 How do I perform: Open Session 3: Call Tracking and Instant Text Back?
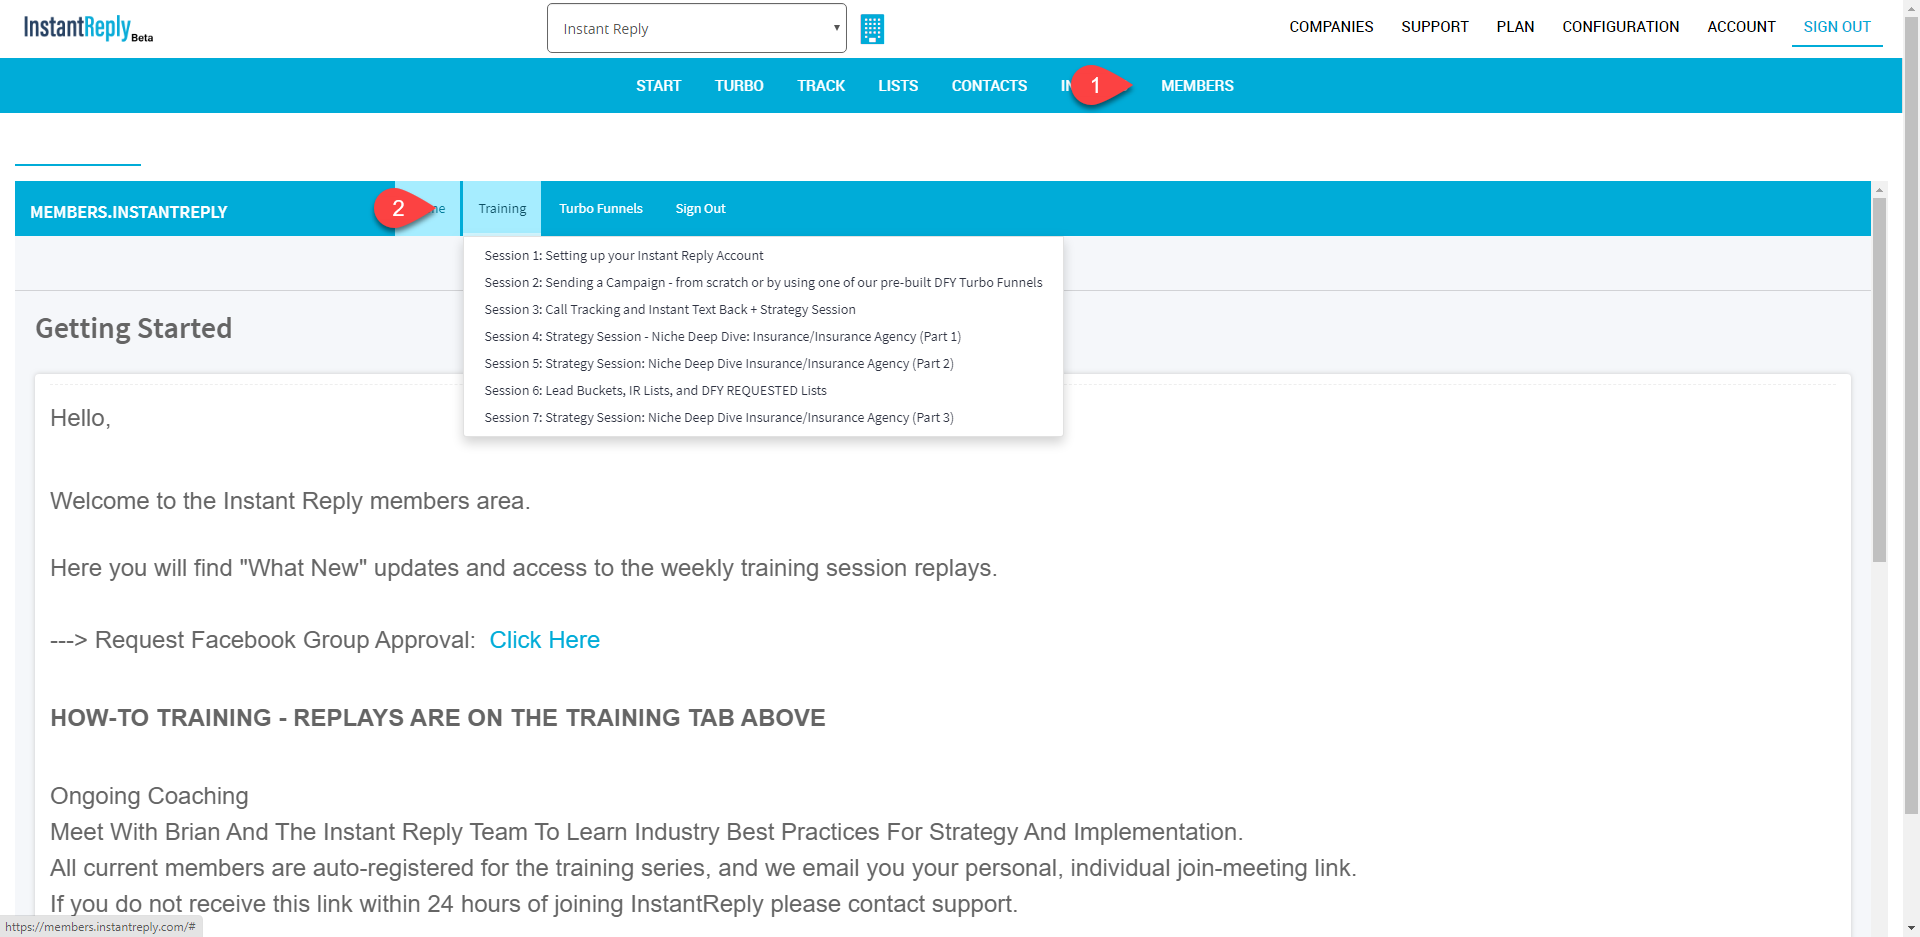tap(670, 310)
